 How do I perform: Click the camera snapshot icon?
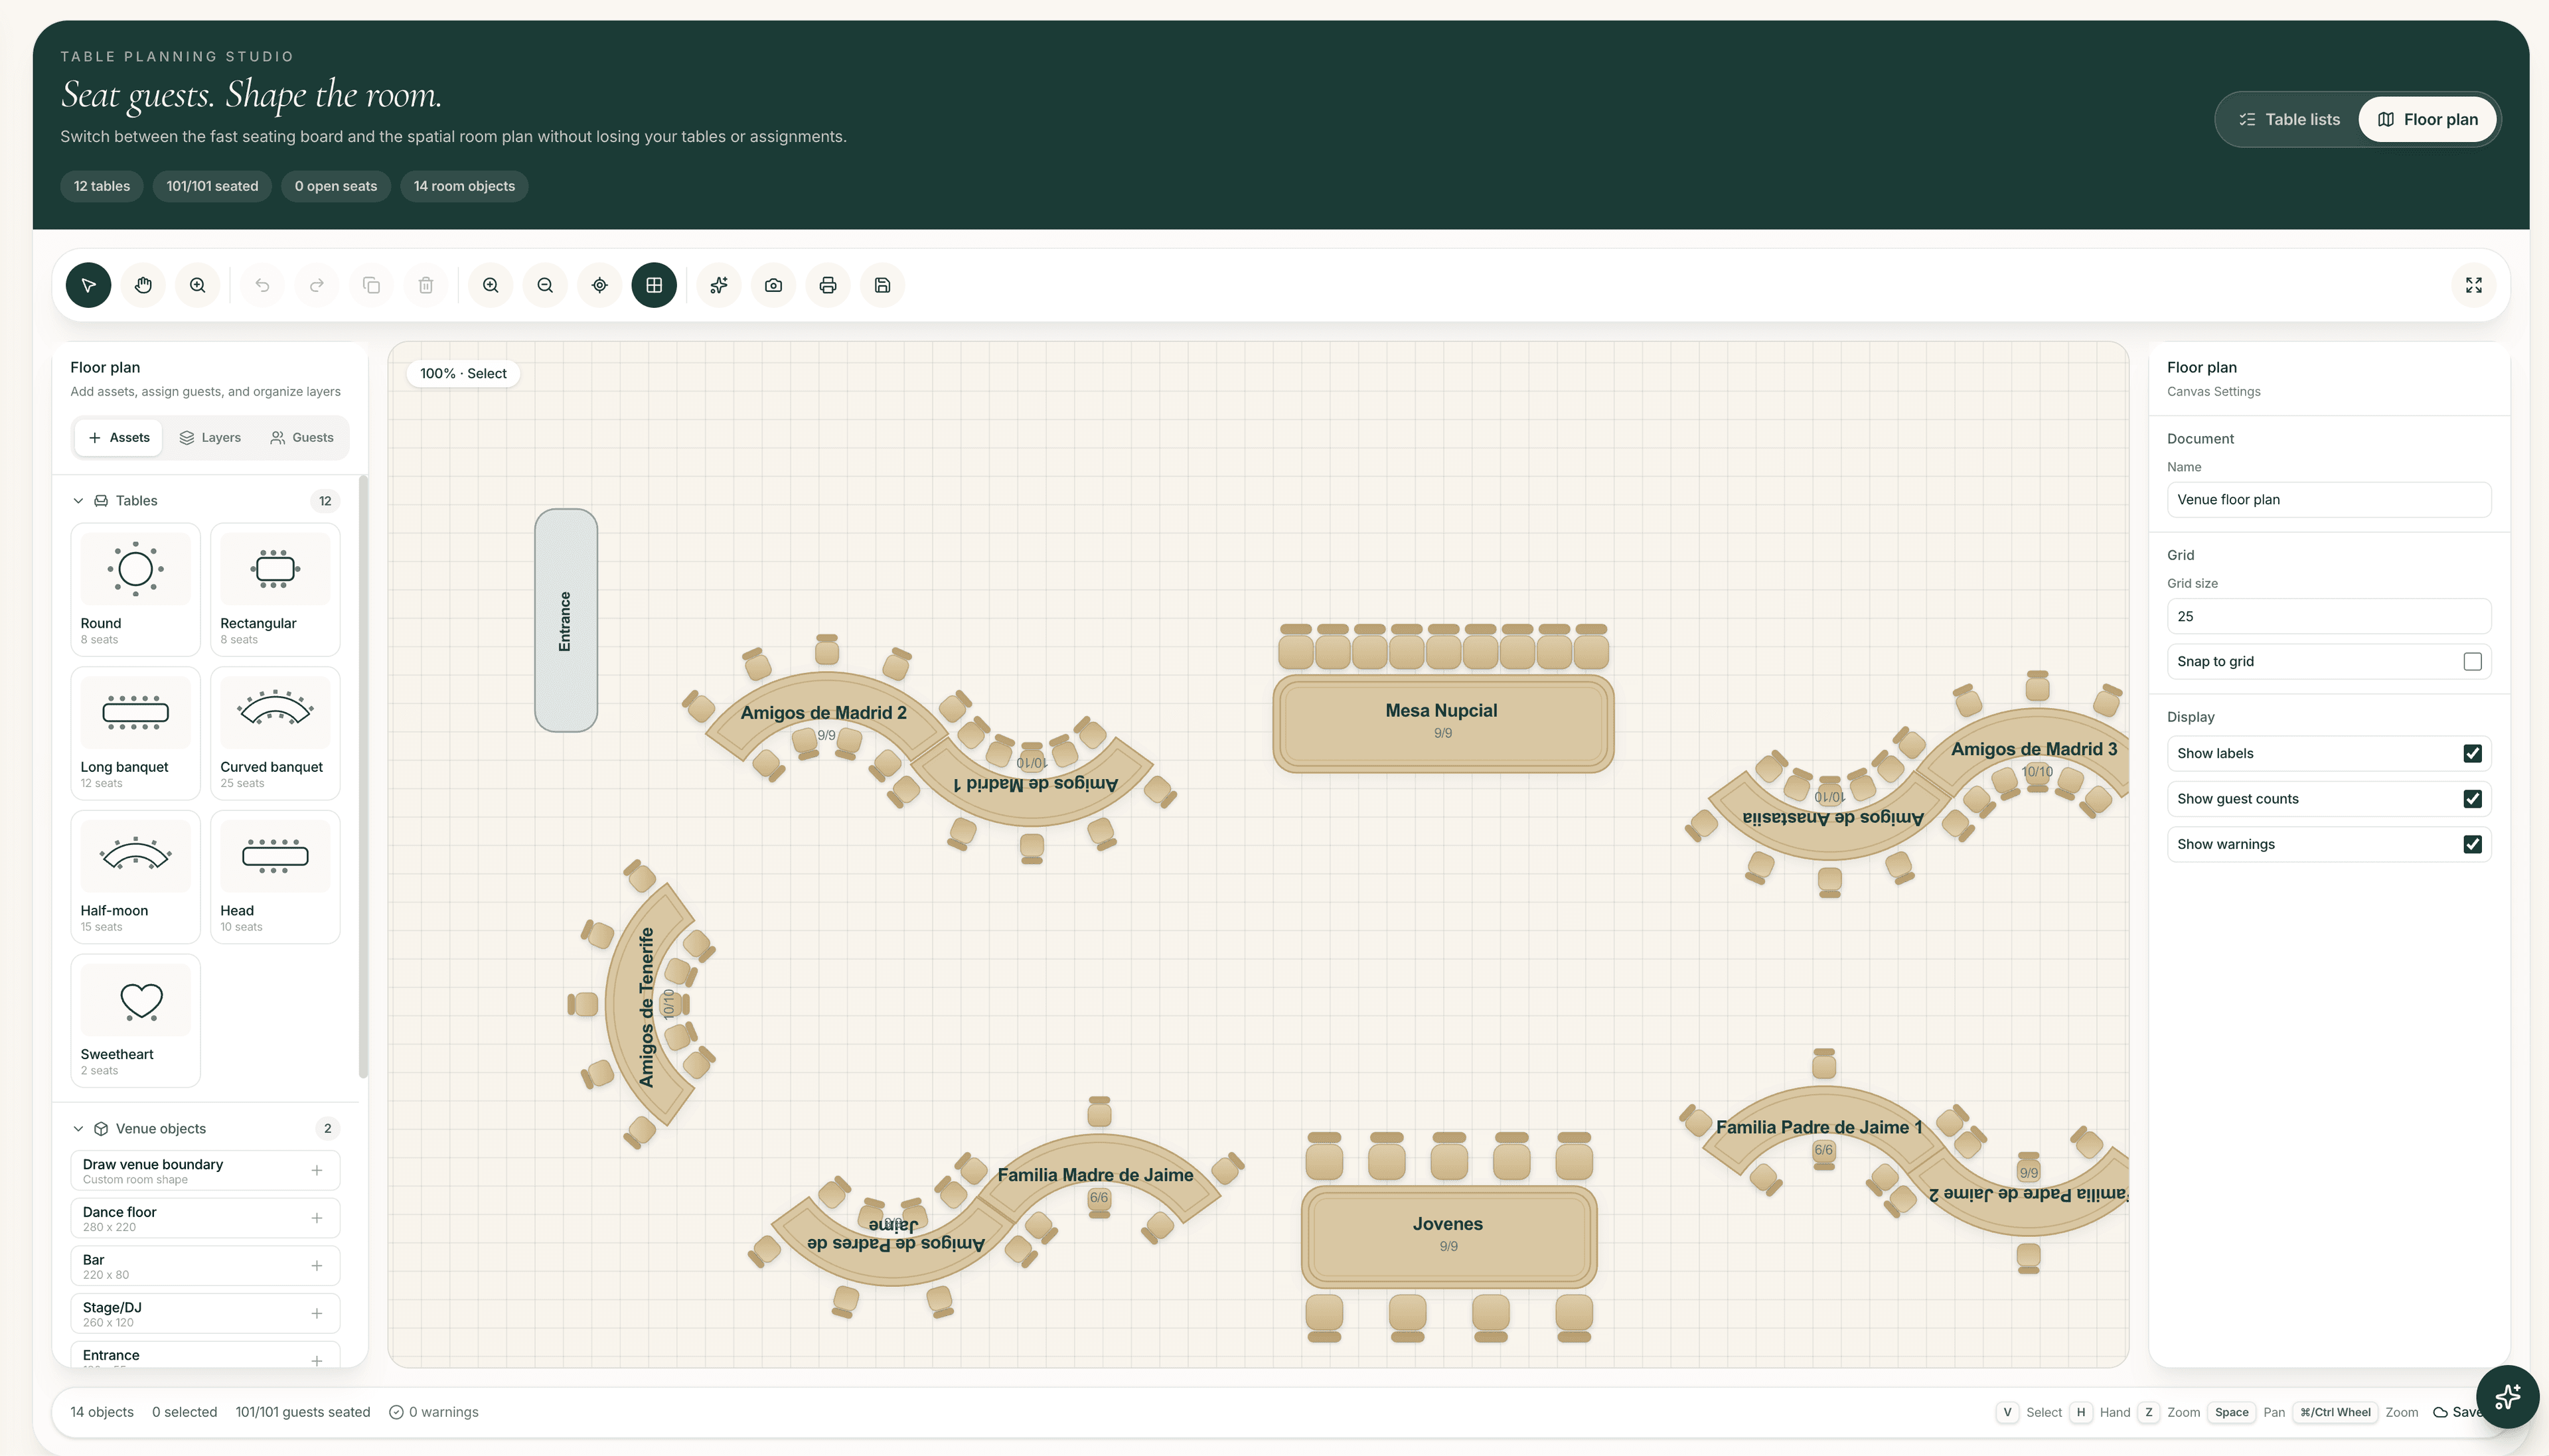tap(773, 285)
